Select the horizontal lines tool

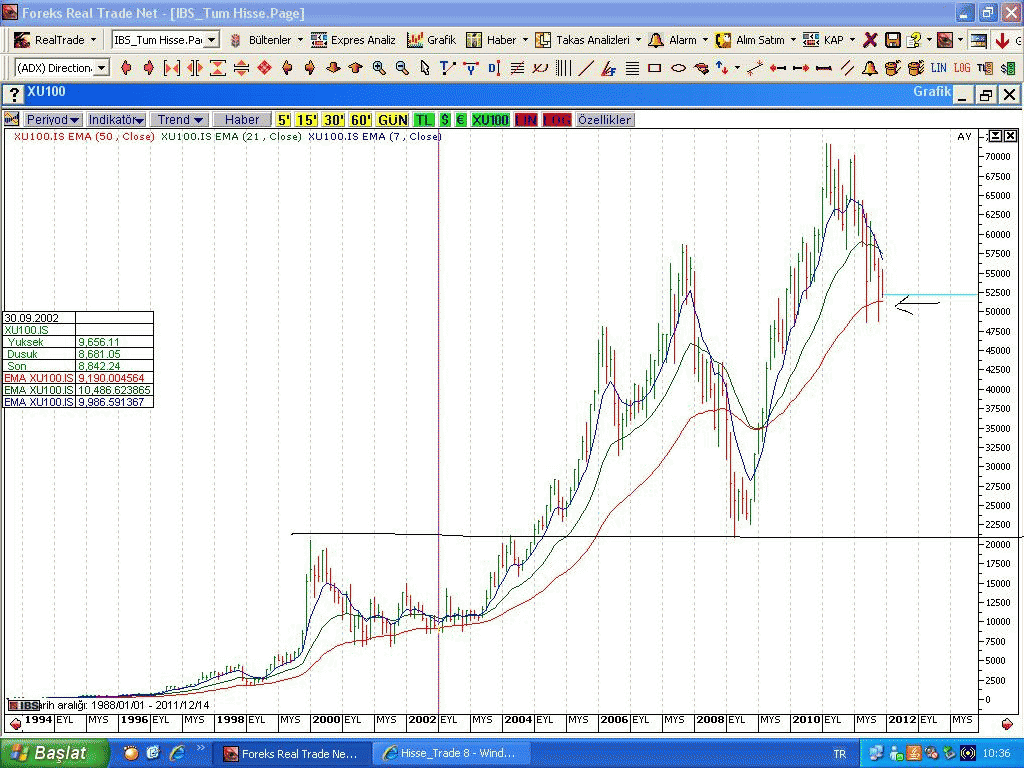(x=632, y=68)
